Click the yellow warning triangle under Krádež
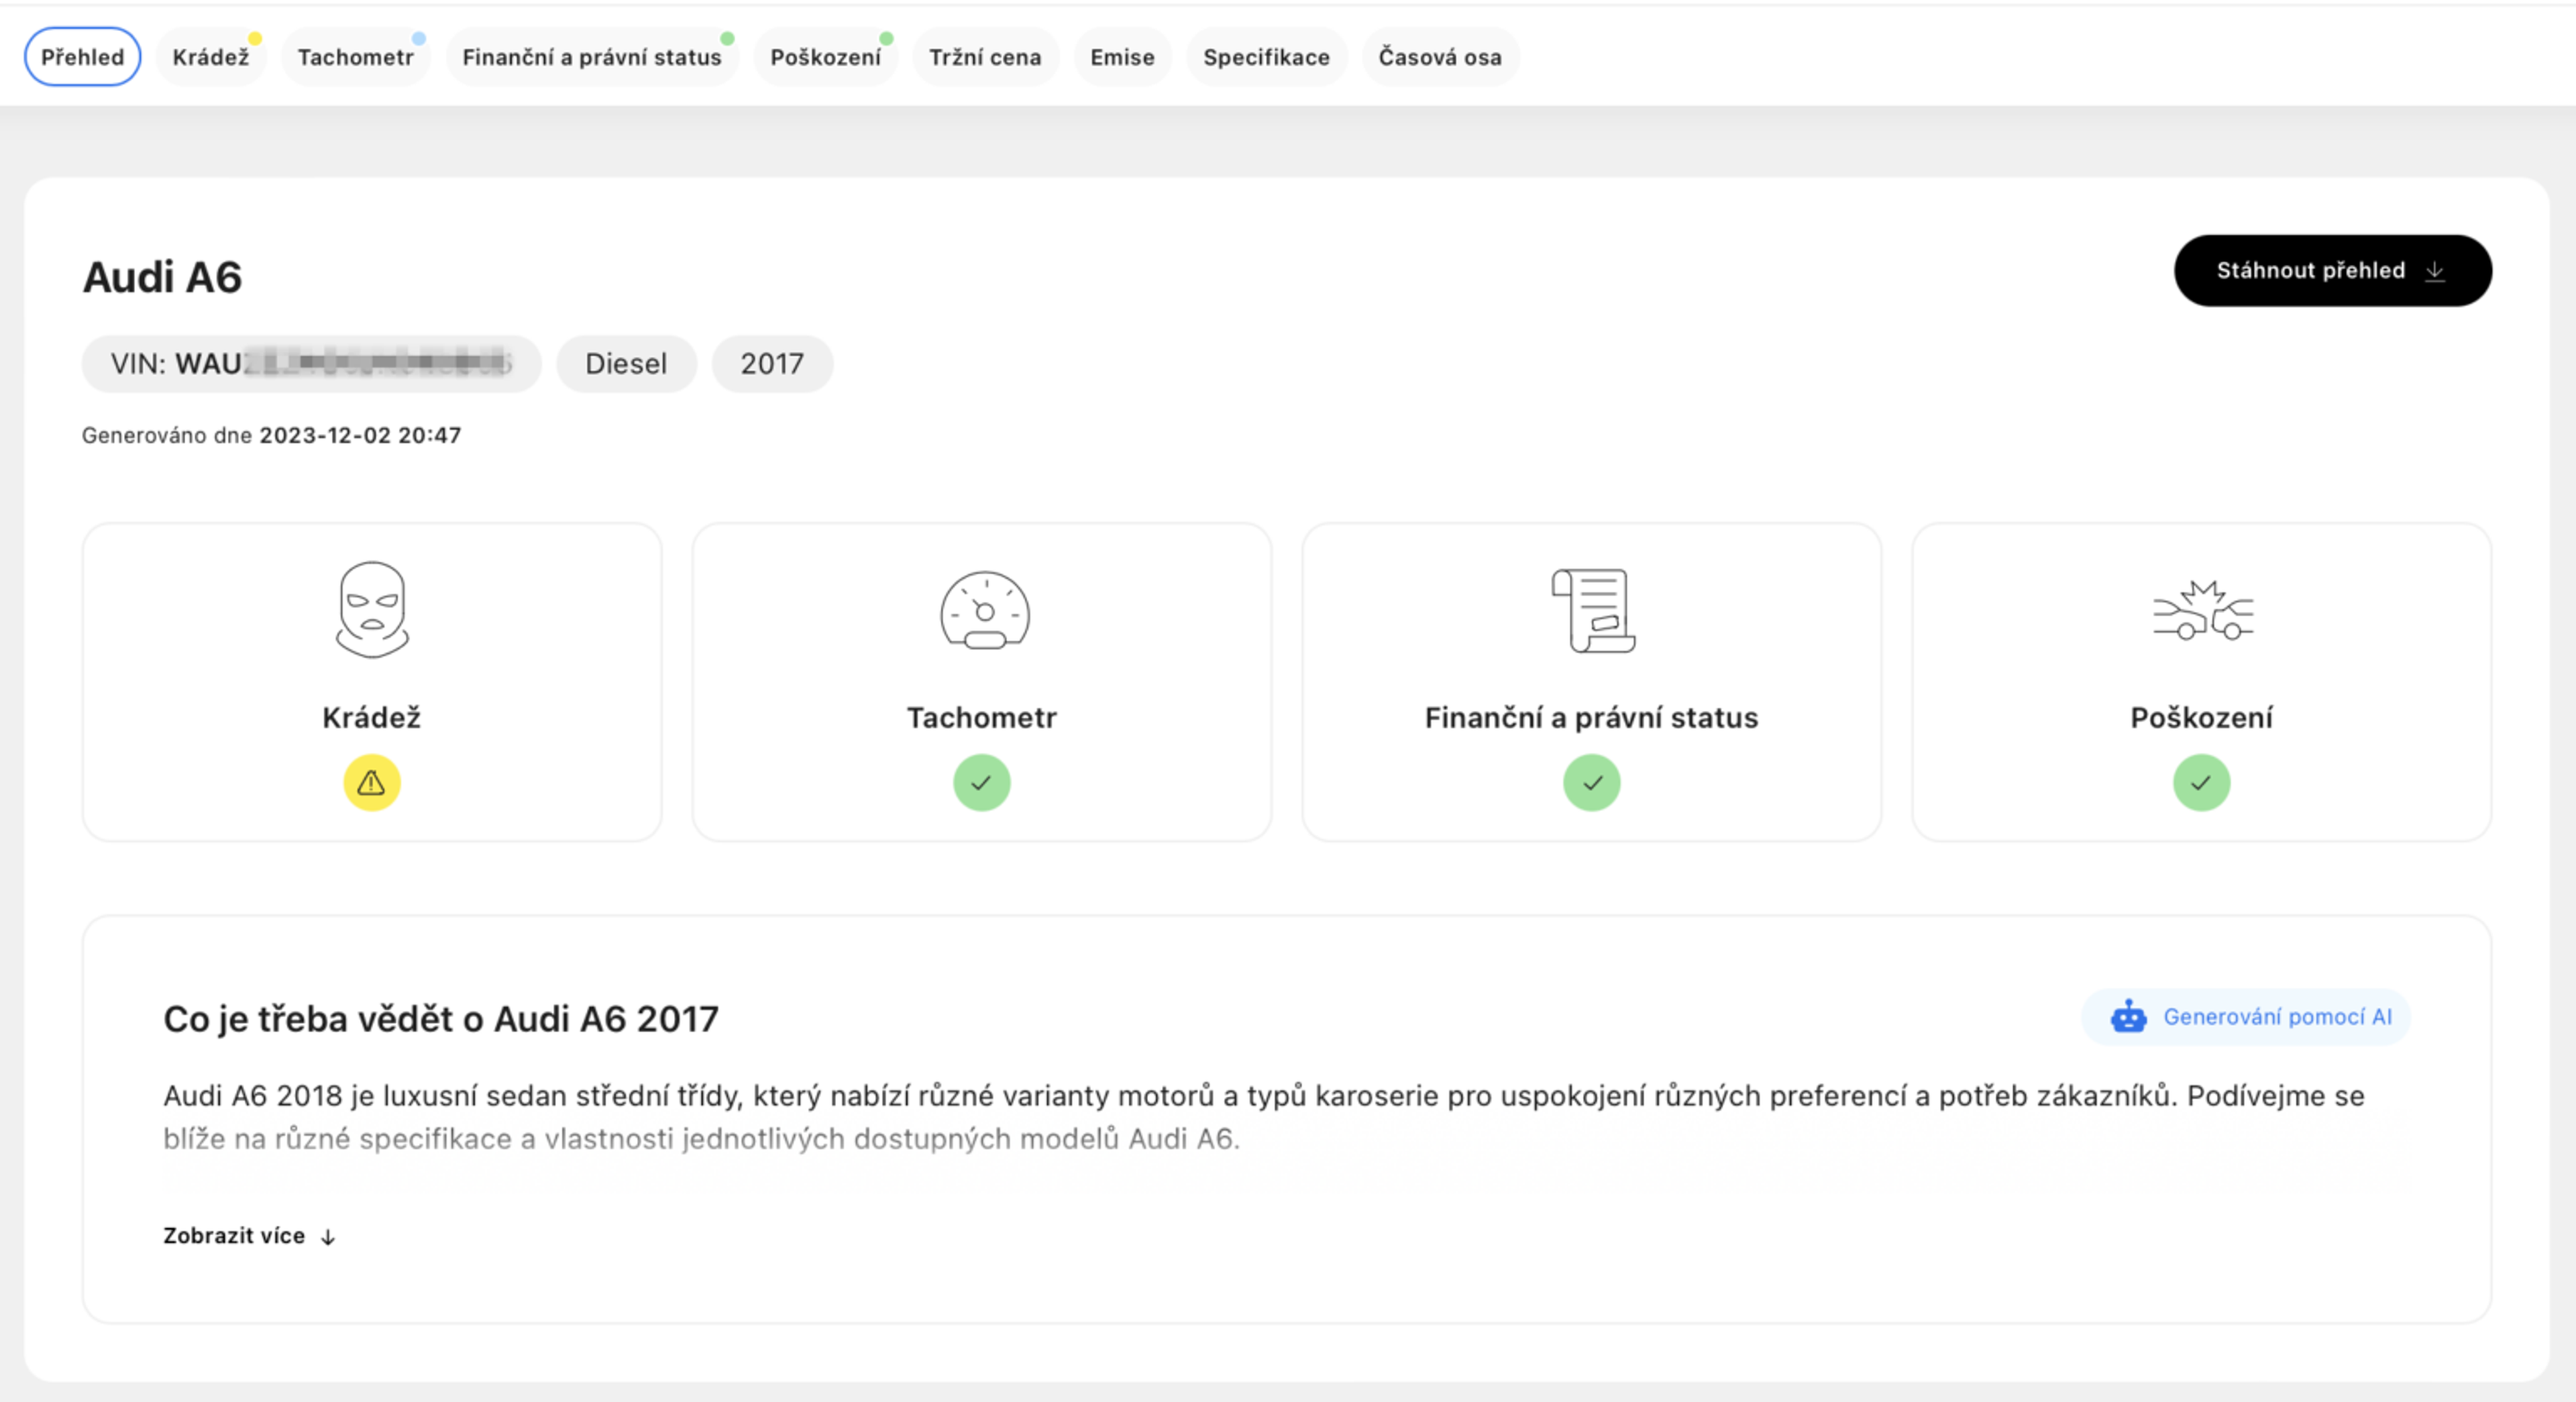2576x1402 pixels. (372, 782)
